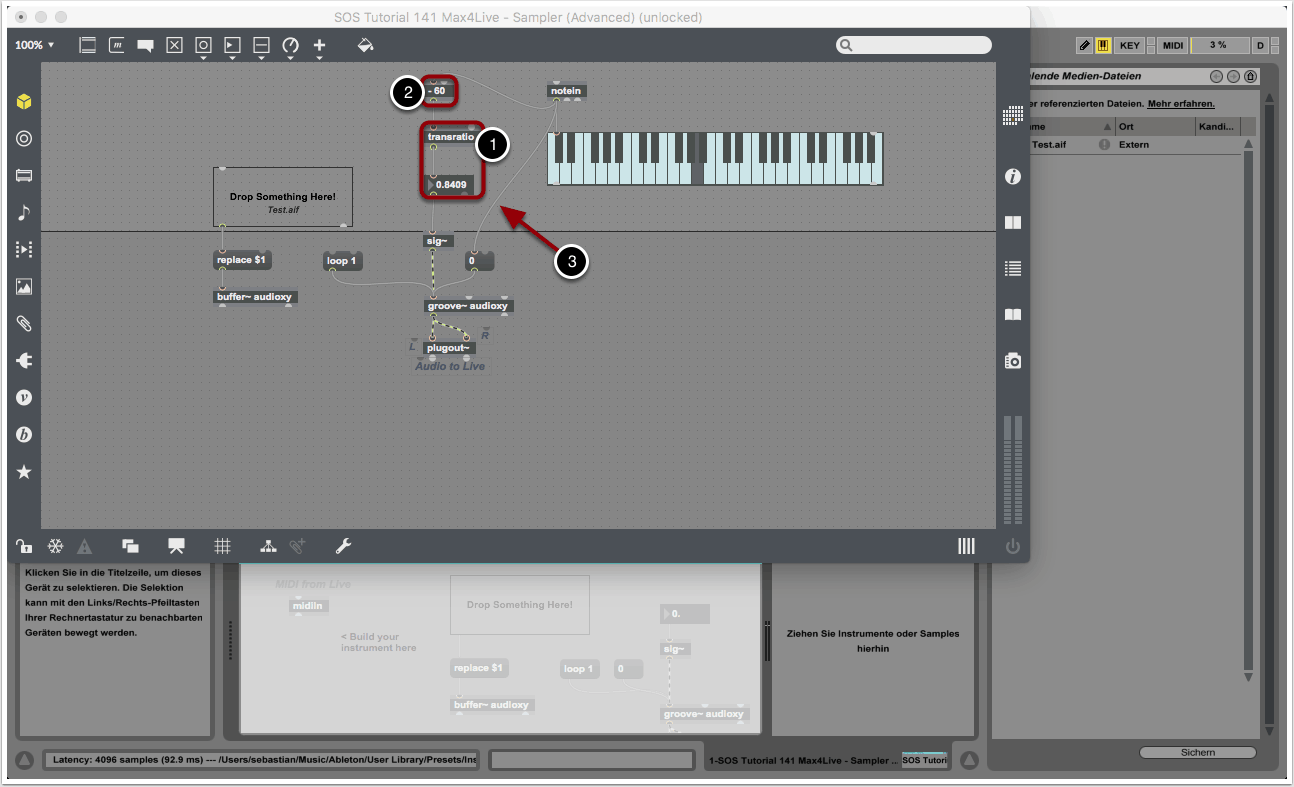Toggle the patcher lock icon

24,546
